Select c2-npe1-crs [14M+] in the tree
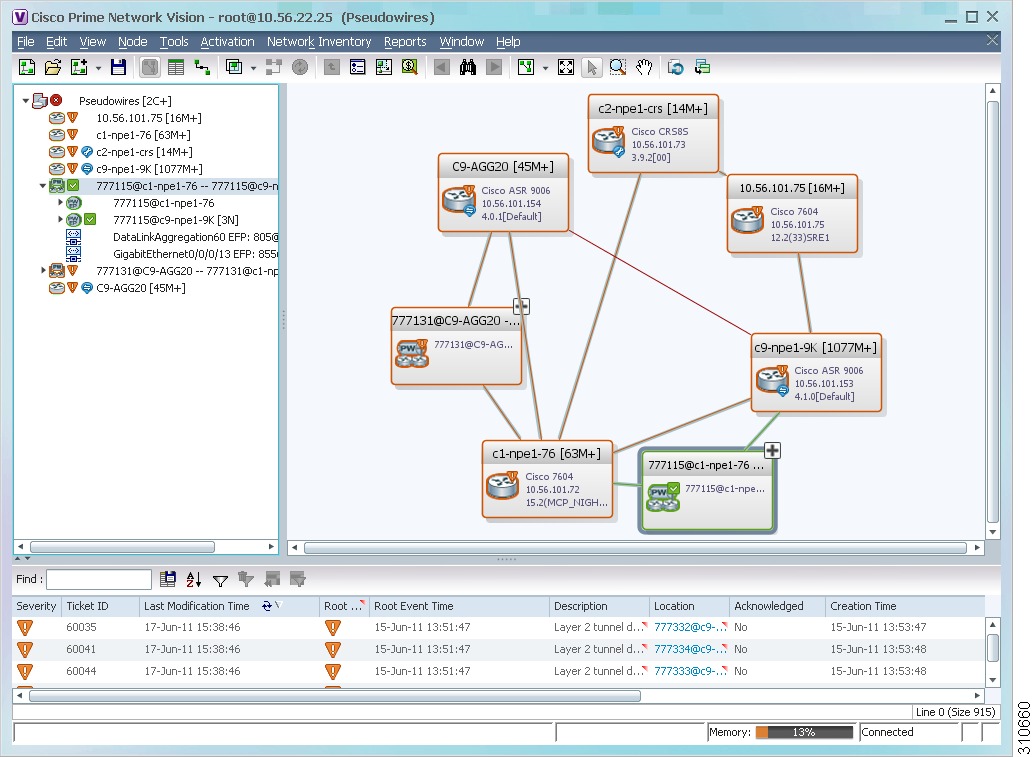Screen dimensions: 1033x757 pyautogui.click(x=144, y=152)
